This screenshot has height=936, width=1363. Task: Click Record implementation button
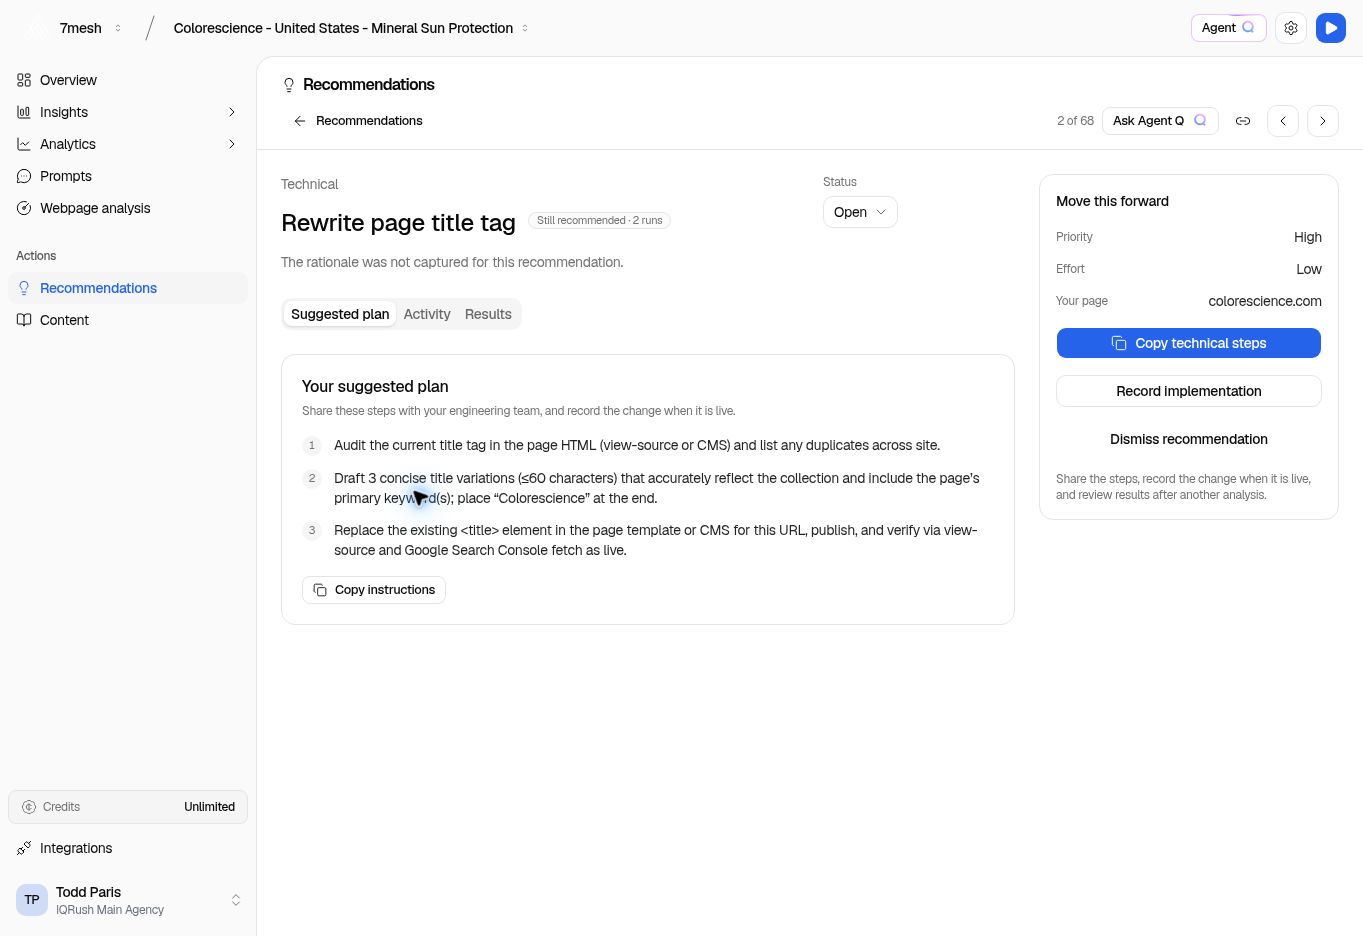pos(1189,391)
